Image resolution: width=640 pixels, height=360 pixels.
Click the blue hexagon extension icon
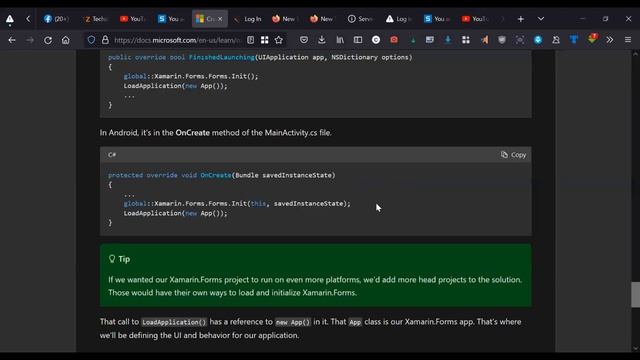[x=538, y=40]
